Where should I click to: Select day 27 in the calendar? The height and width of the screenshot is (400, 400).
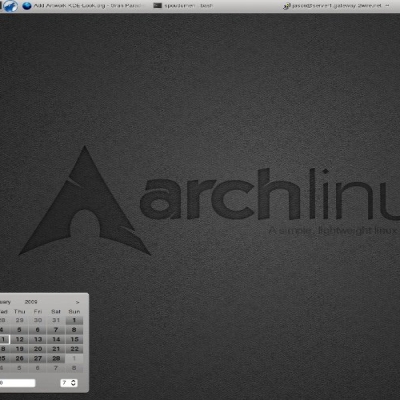(x=38, y=359)
